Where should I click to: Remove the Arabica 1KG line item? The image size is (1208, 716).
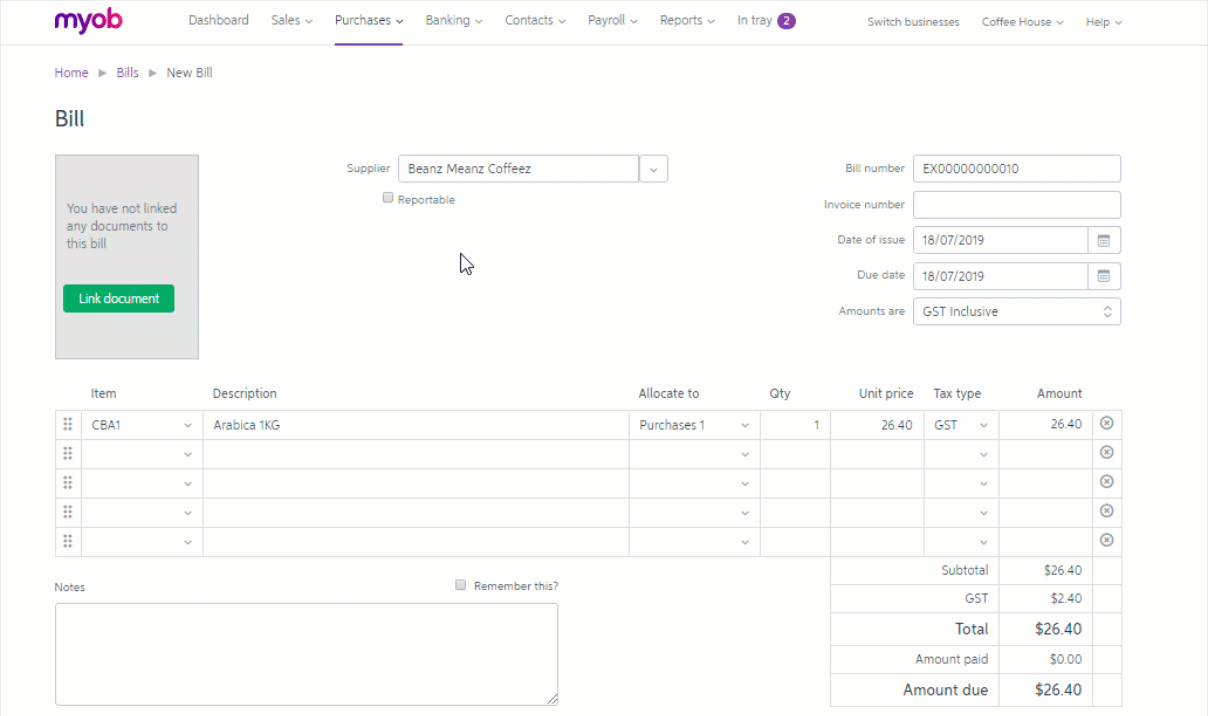point(1106,424)
